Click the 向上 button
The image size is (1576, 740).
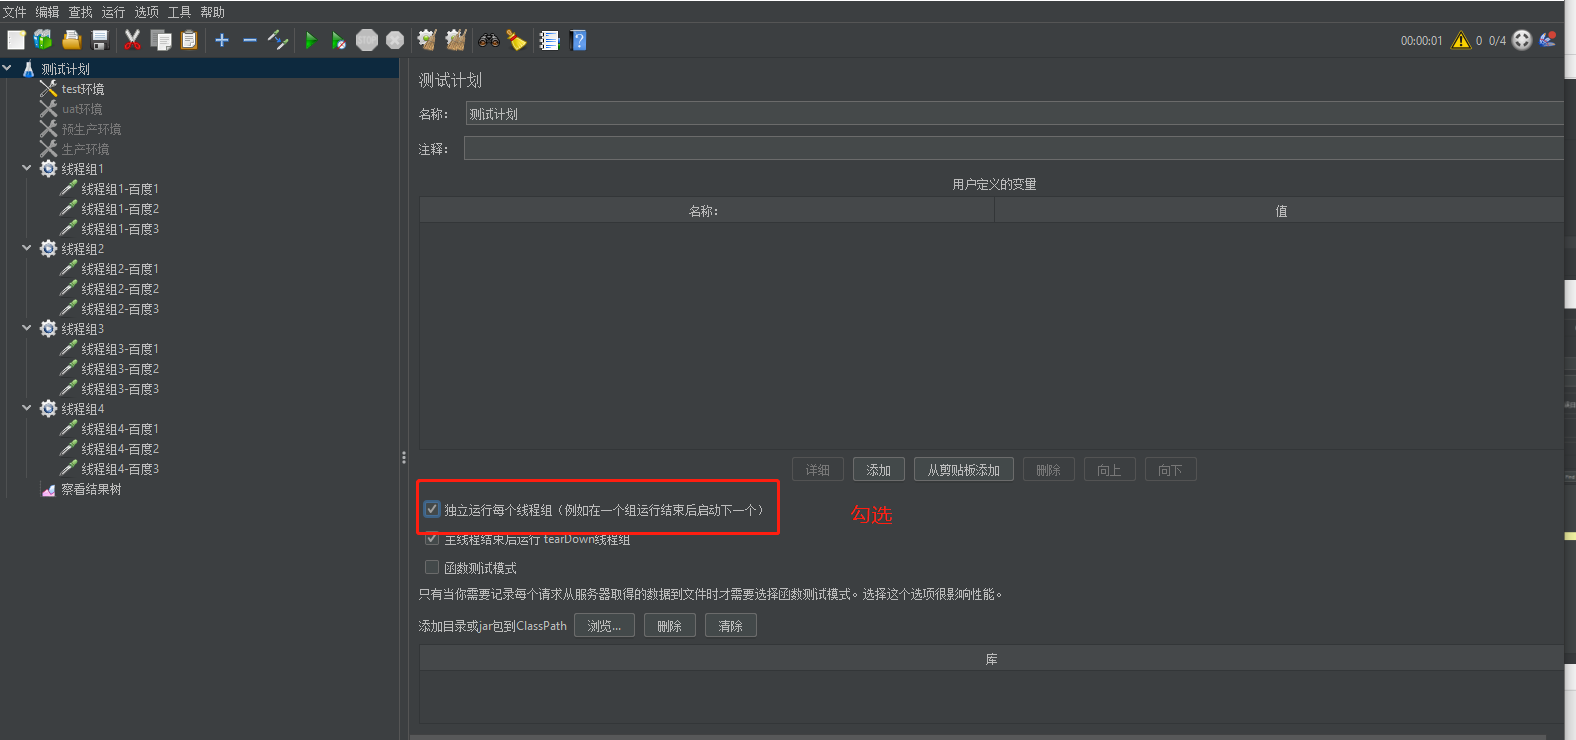1109,470
